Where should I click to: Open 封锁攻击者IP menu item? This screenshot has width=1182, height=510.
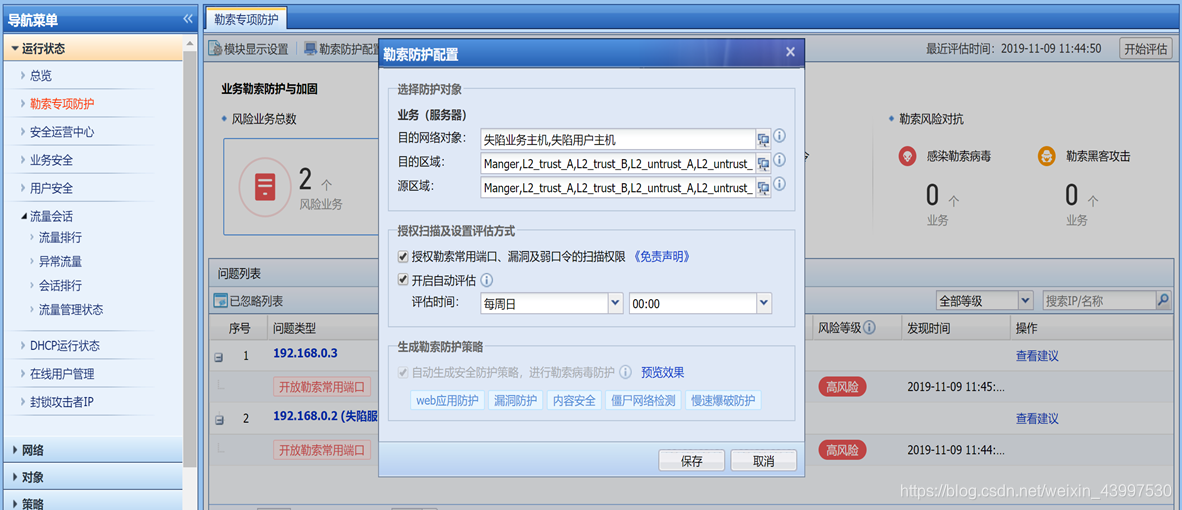click(x=62, y=402)
